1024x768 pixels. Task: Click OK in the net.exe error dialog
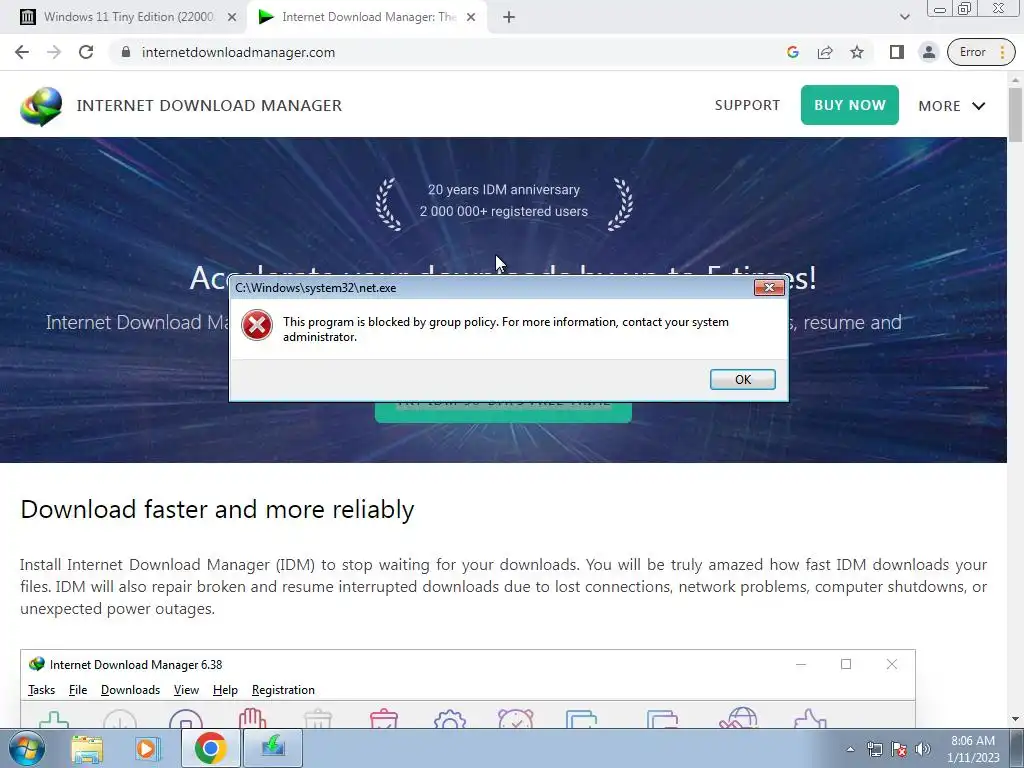click(743, 379)
